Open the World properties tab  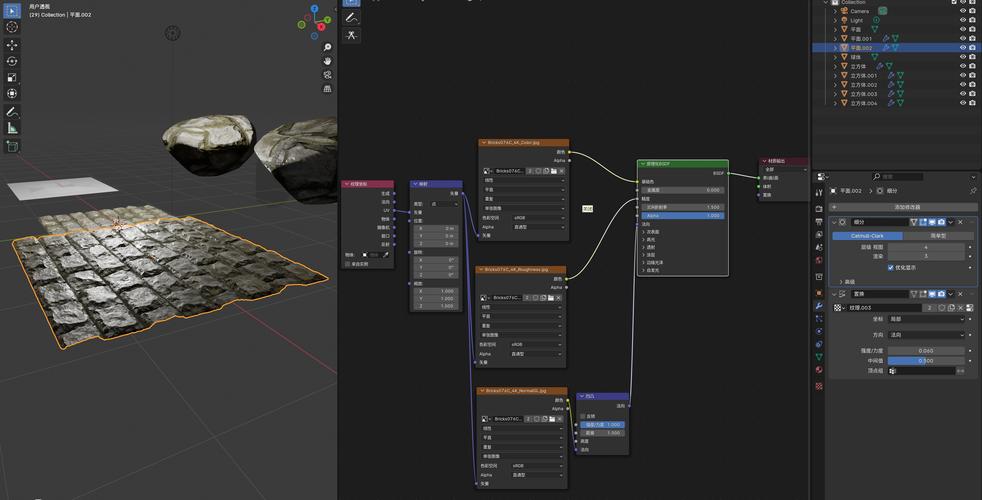coord(819,260)
